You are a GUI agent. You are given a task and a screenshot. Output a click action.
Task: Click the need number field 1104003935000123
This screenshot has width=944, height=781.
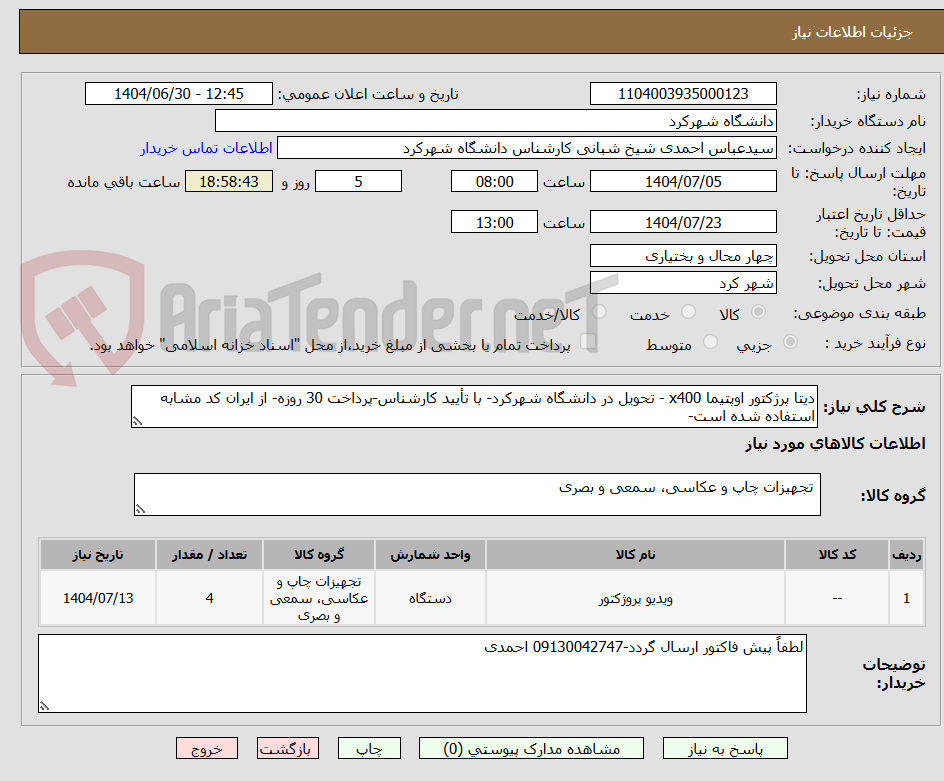pos(685,93)
